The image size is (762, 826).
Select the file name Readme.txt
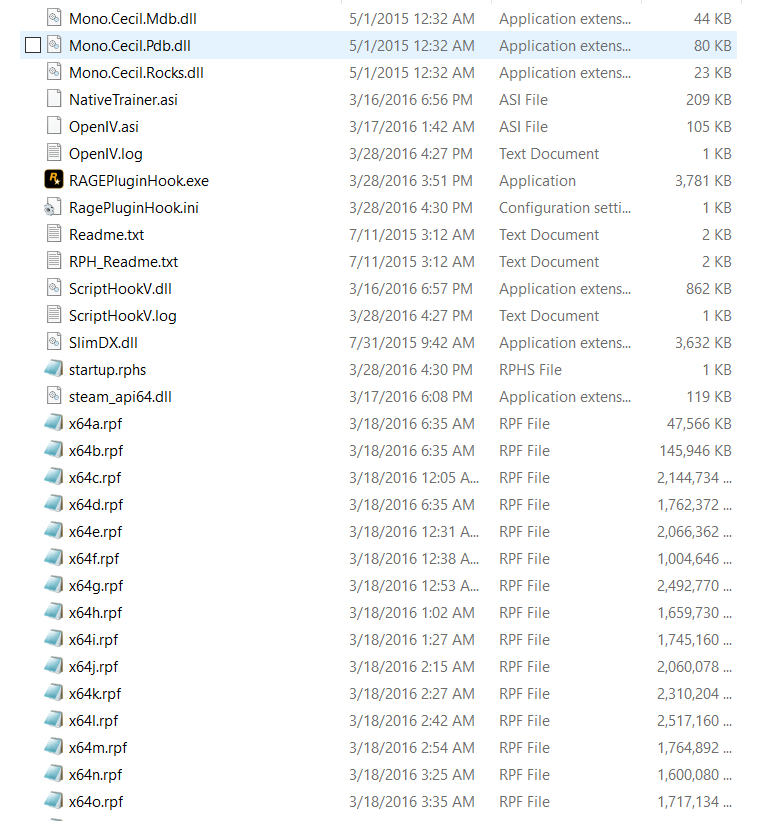pyautogui.click(x=106, y=235)
